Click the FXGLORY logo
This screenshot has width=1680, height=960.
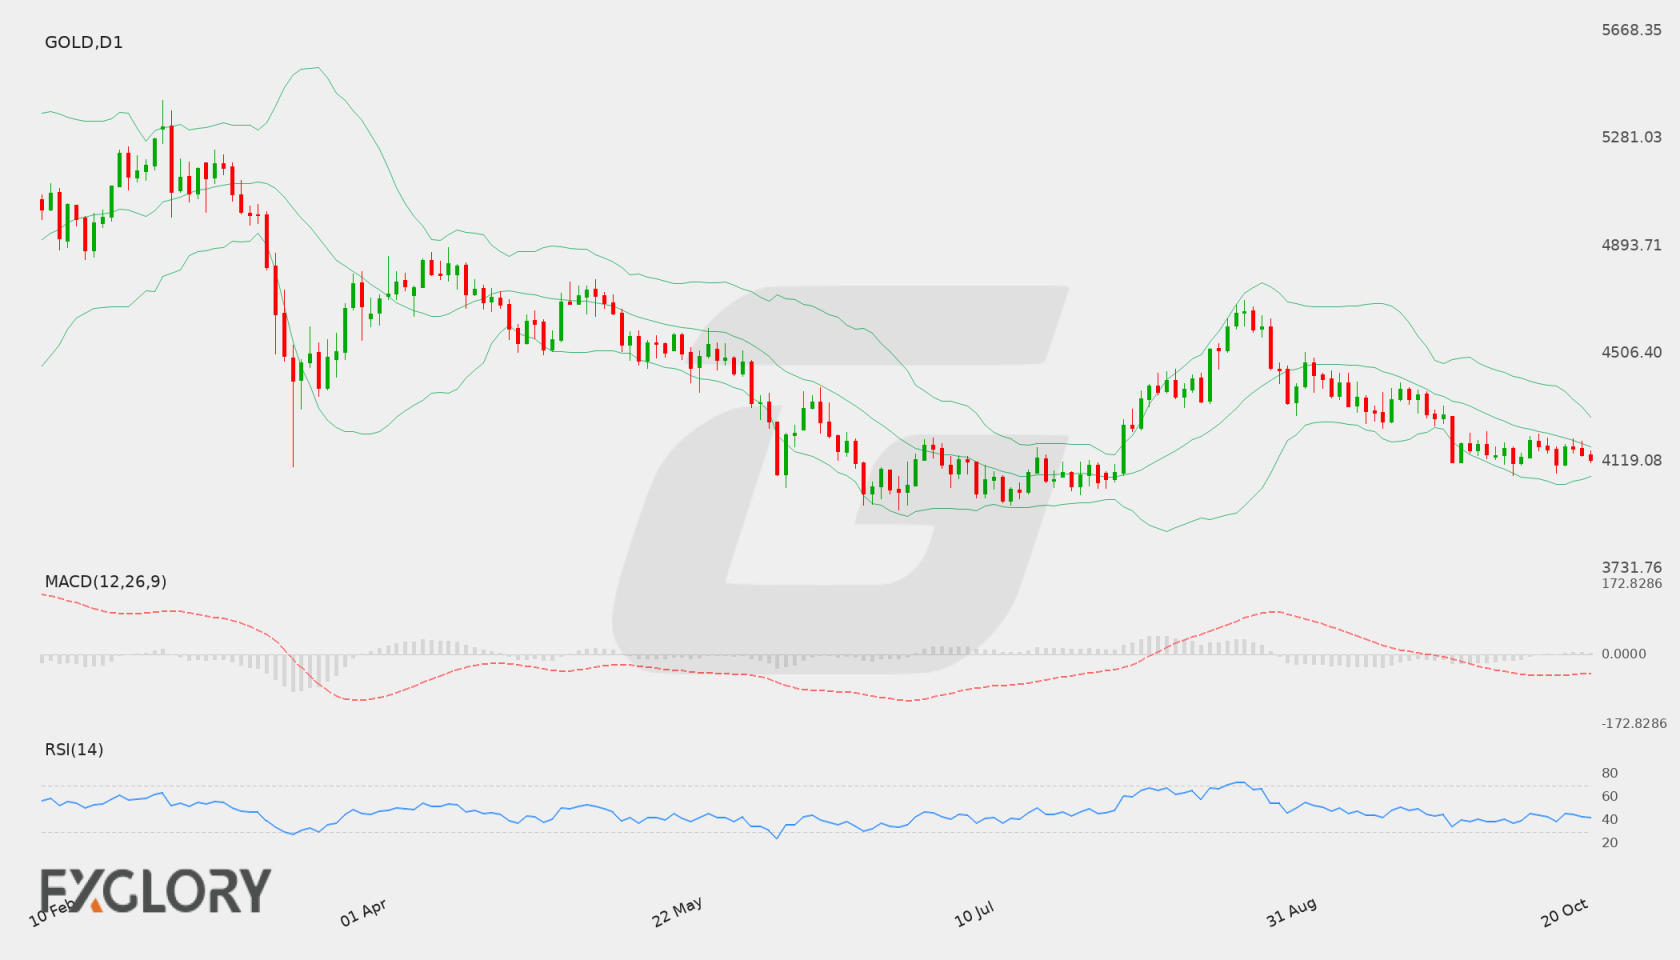tap(155, 891)
